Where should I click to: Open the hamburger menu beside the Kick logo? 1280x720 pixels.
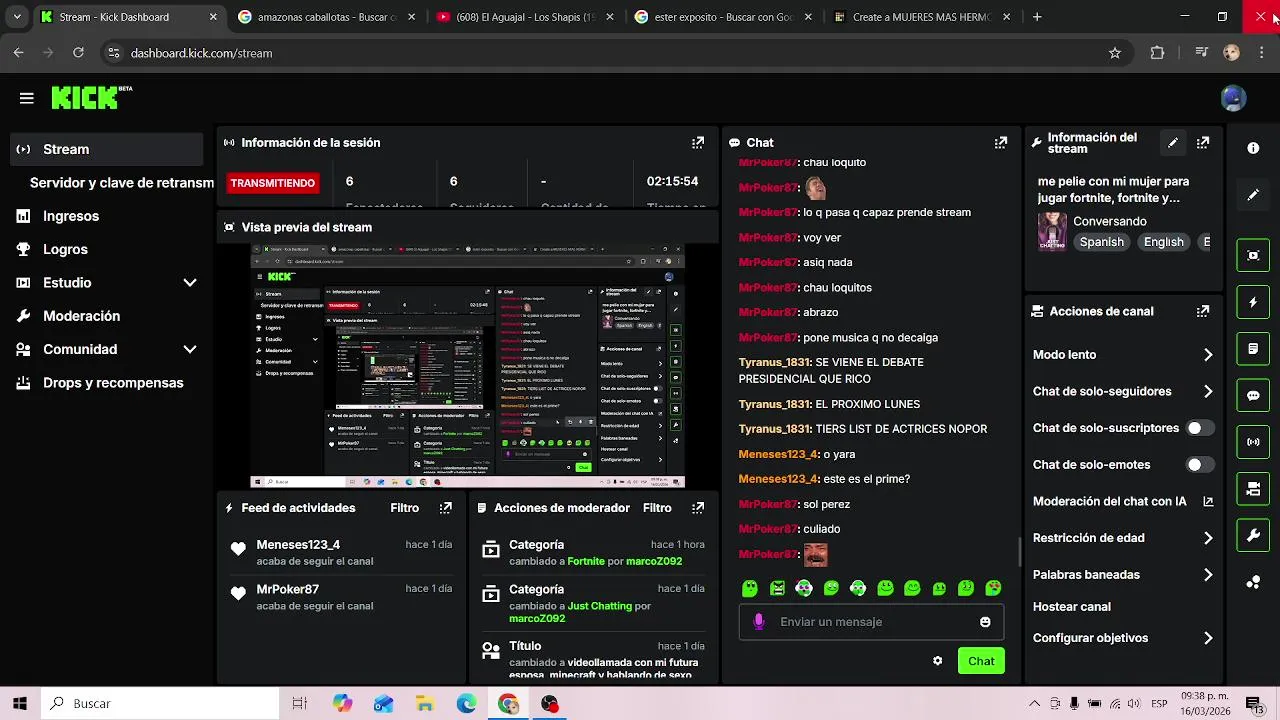click(x=27, y=98)
